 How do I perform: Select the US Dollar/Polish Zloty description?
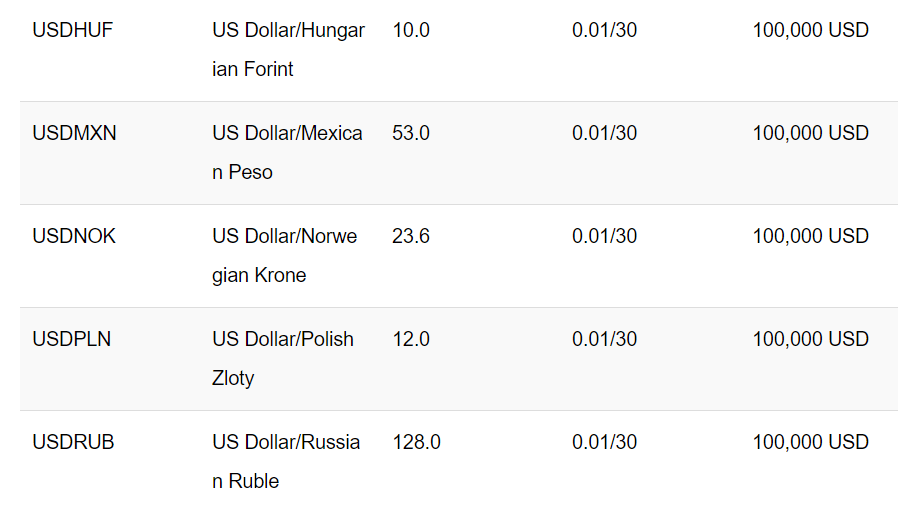[x=283, y=359]
